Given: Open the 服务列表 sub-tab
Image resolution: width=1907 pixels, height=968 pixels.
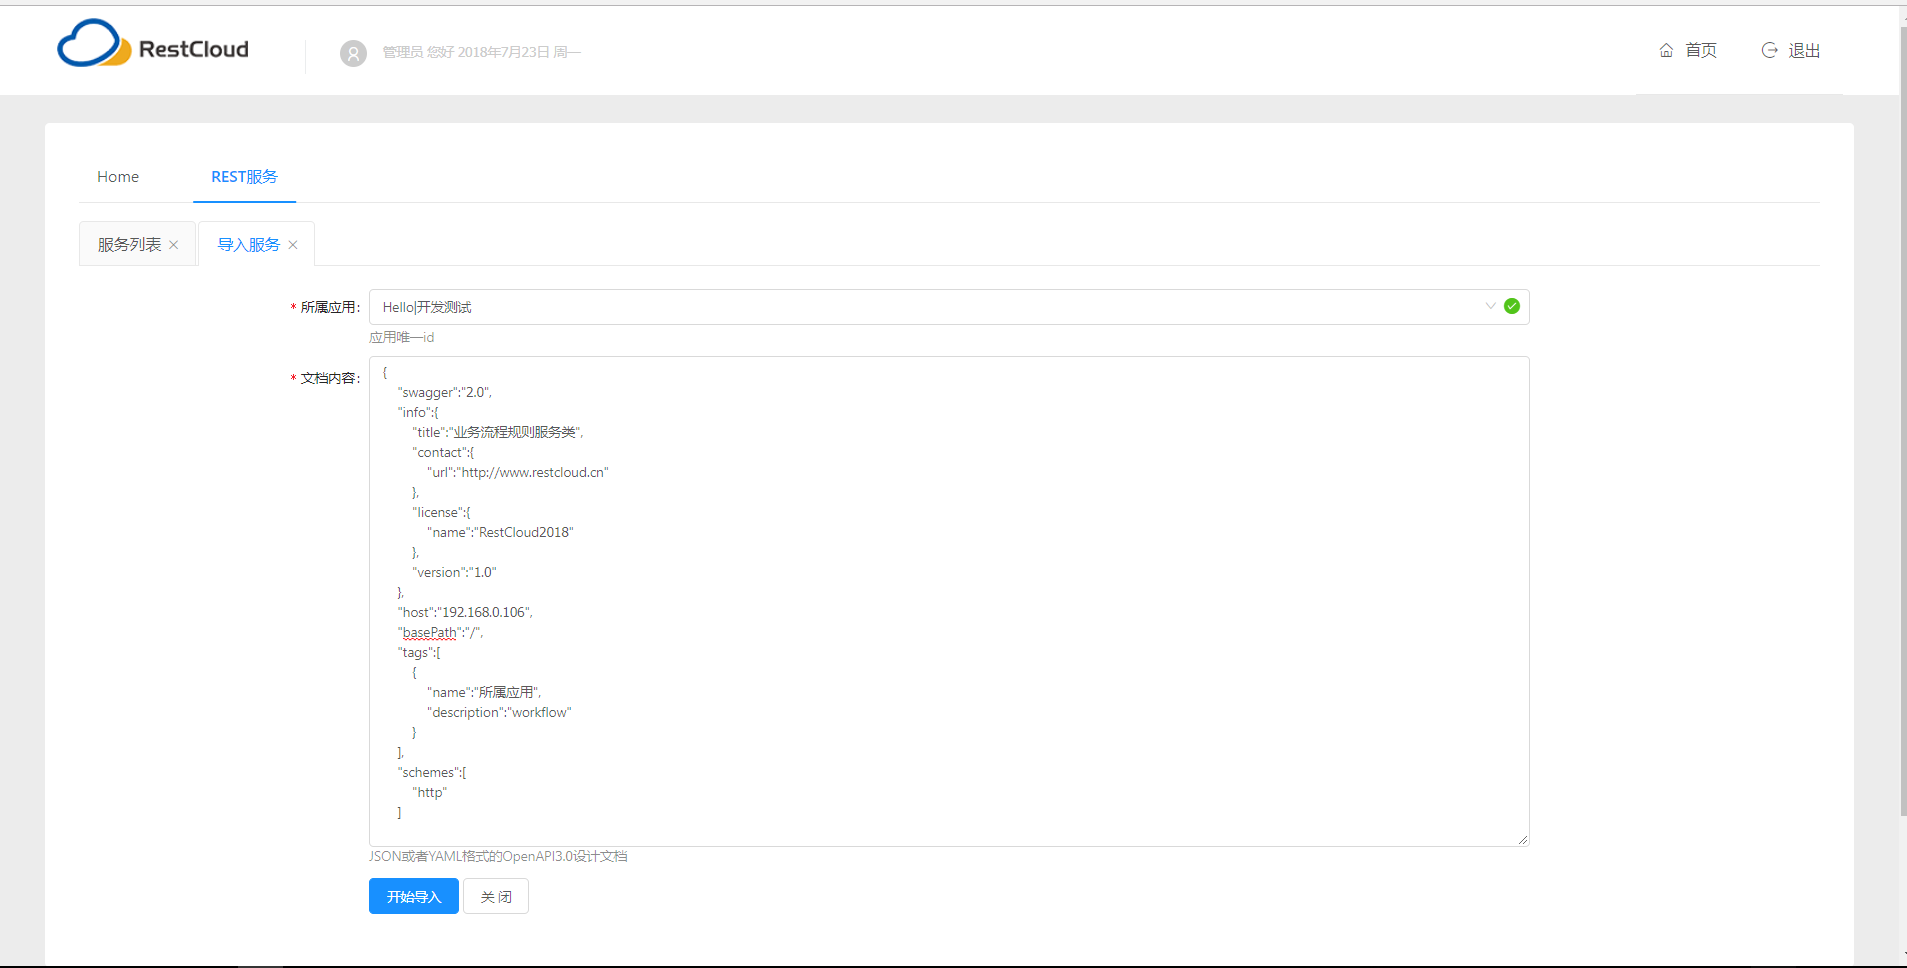Looking at the screenshot, I should coord(129,245).
